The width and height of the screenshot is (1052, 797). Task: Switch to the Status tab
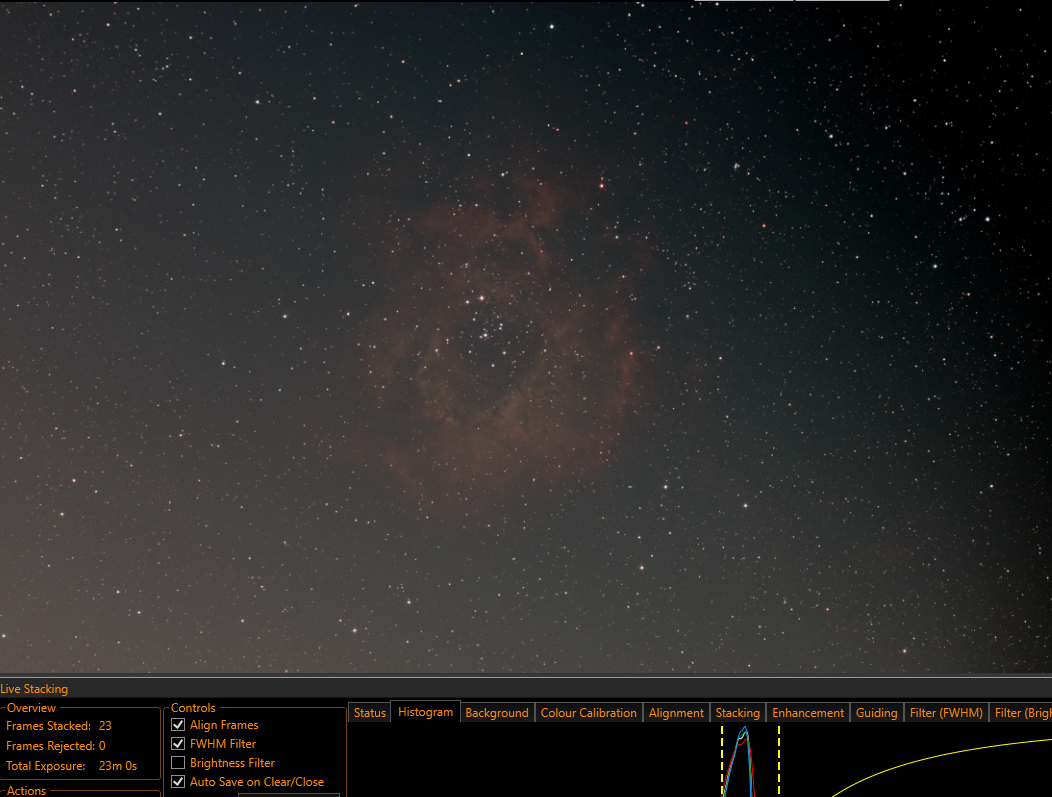tap(370, 712)
